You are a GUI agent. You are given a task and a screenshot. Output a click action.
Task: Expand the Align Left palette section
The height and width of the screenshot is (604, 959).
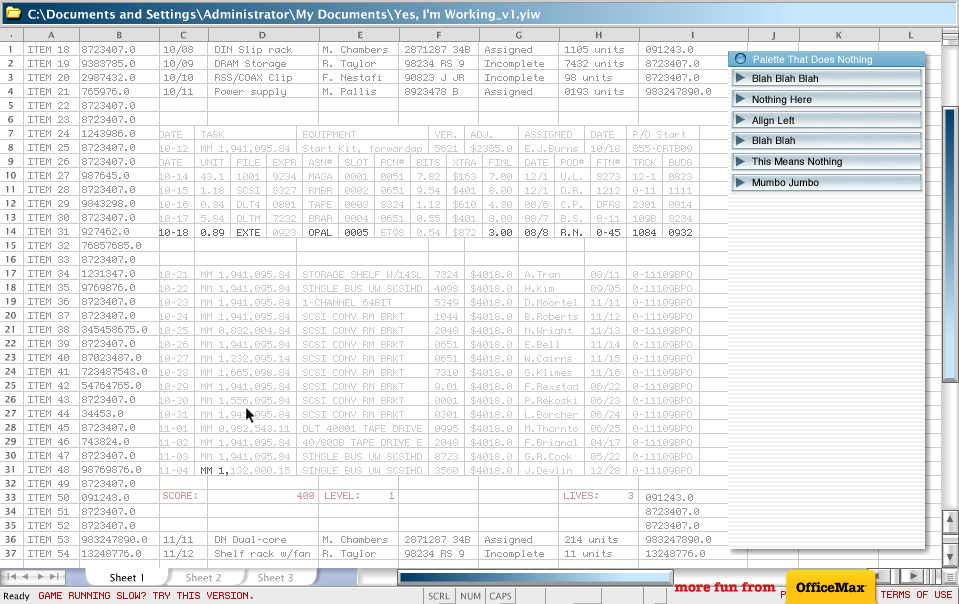[826, 120]
